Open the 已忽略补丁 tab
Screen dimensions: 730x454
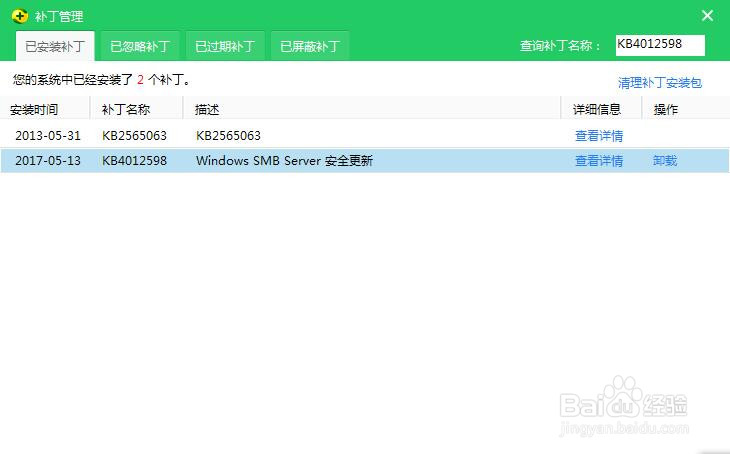click(140, 46)
